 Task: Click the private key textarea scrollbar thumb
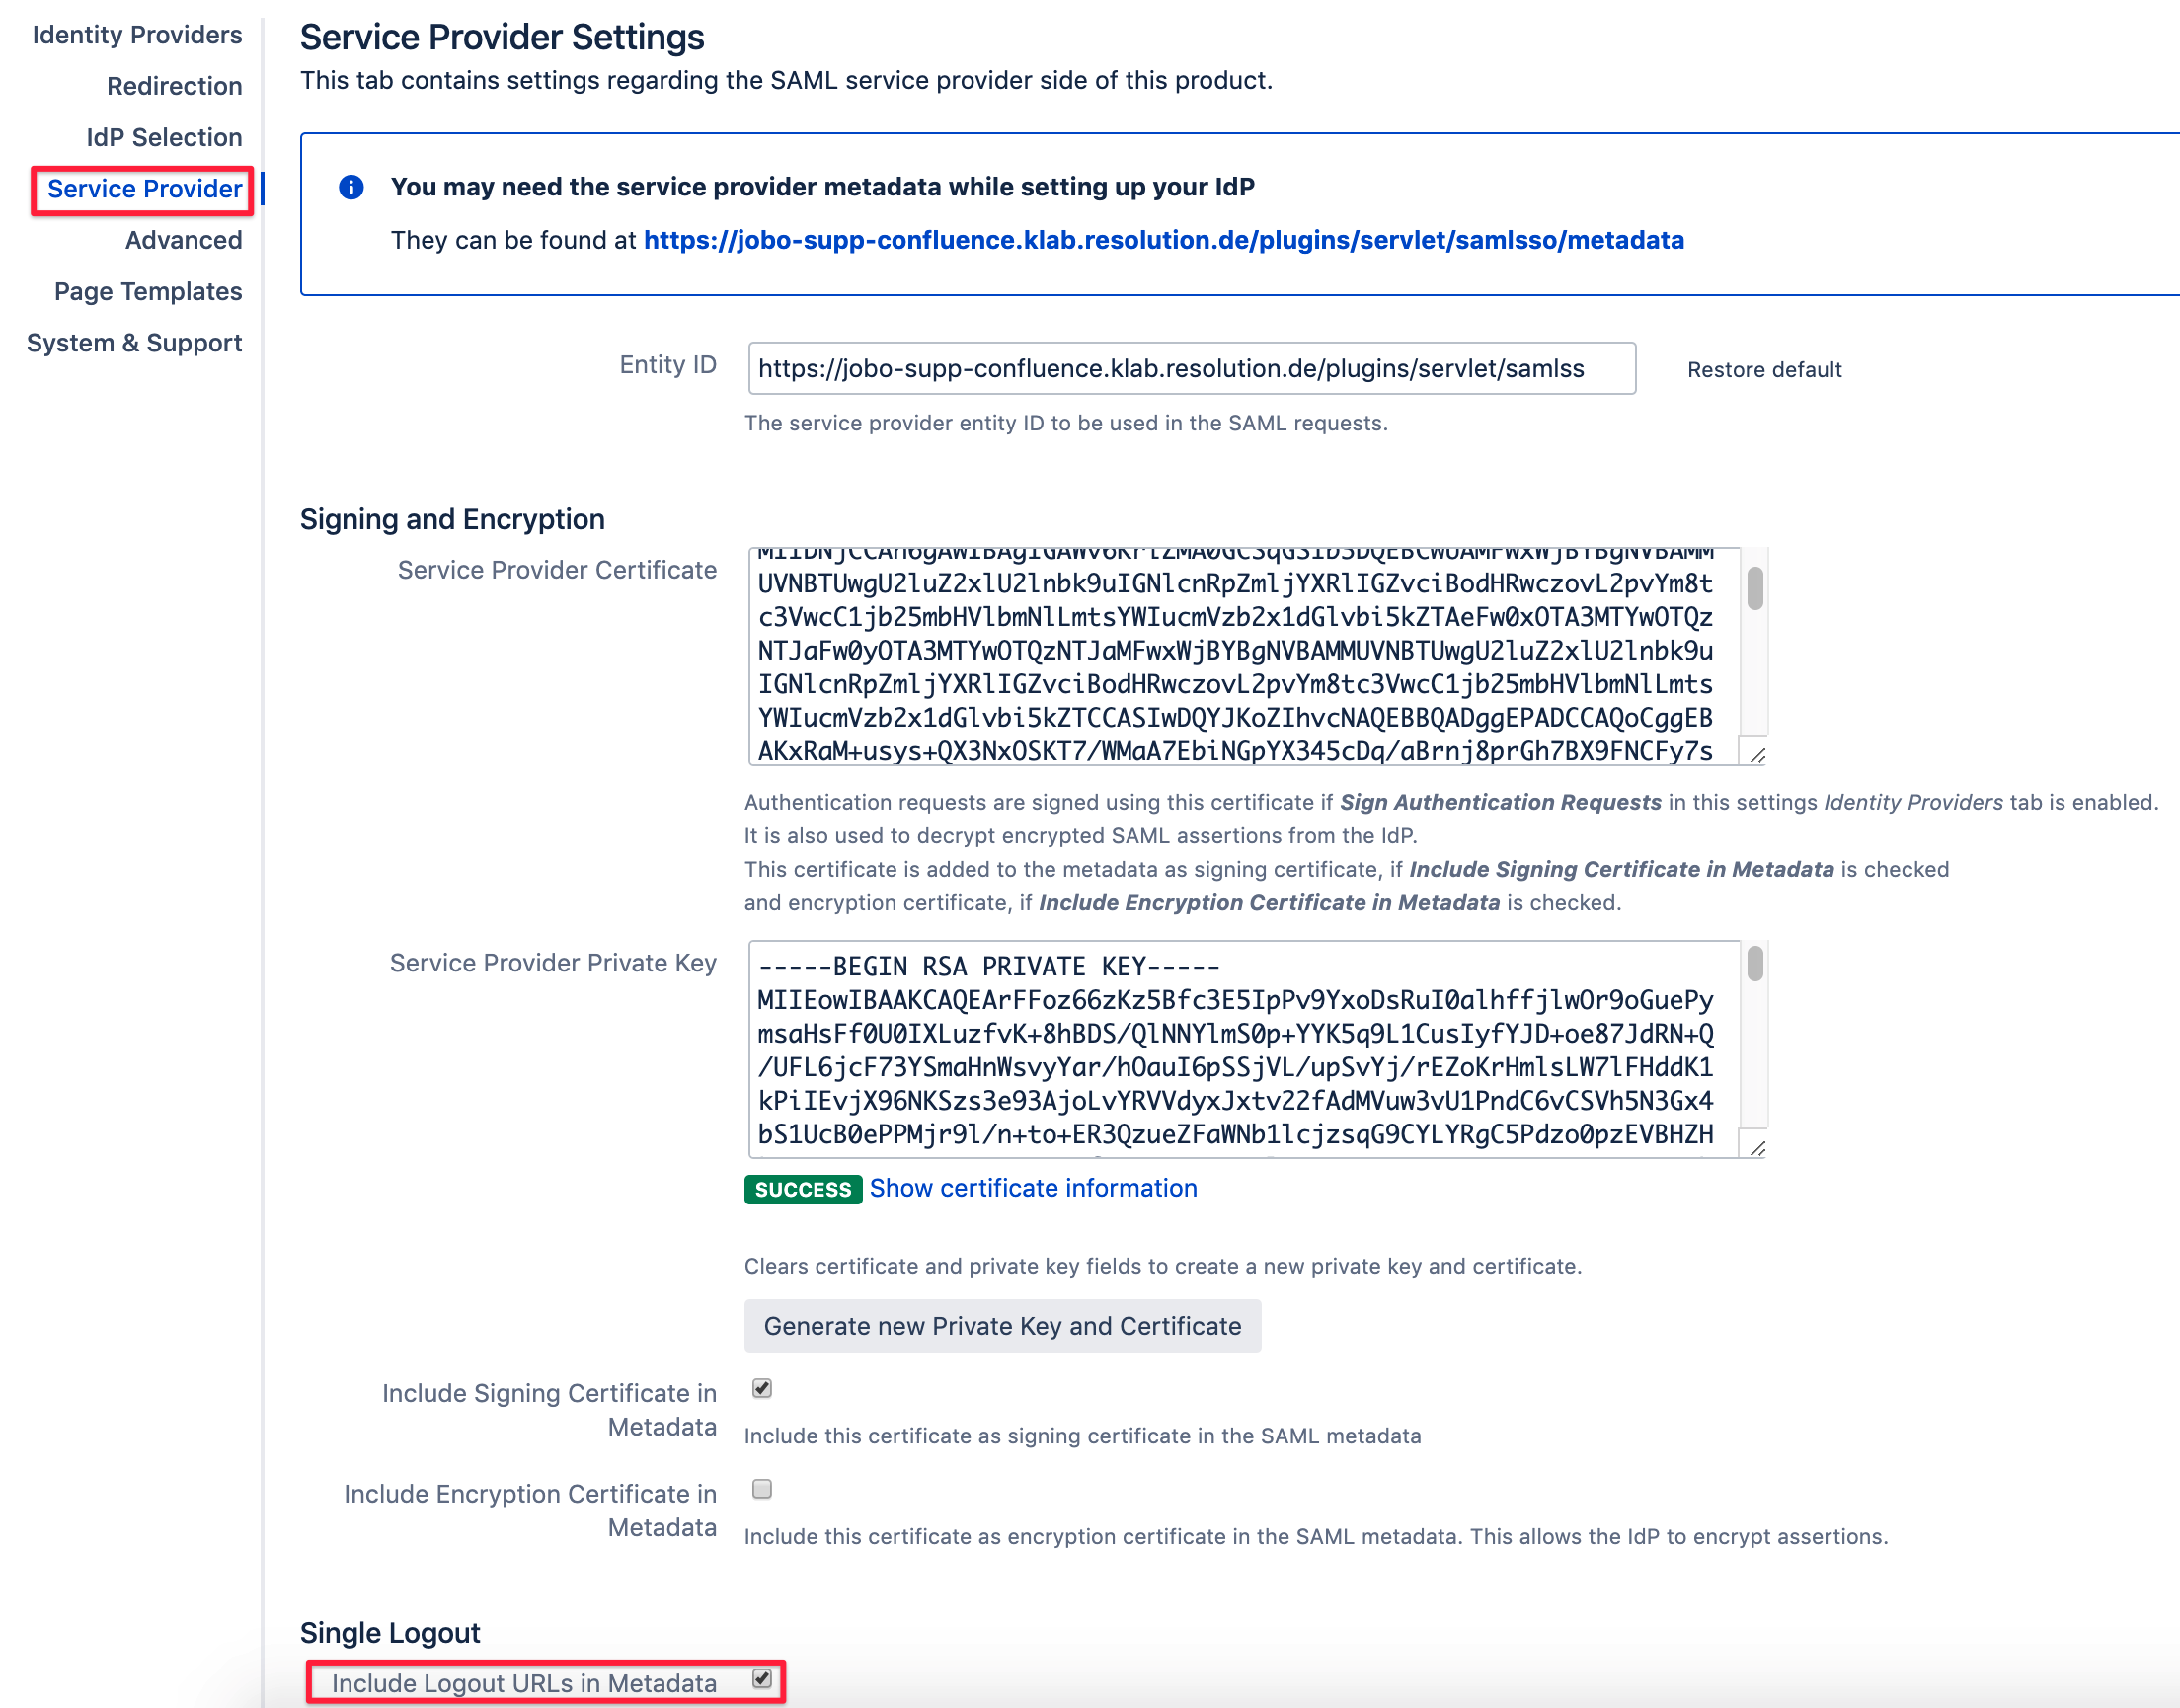[1755, 964]
